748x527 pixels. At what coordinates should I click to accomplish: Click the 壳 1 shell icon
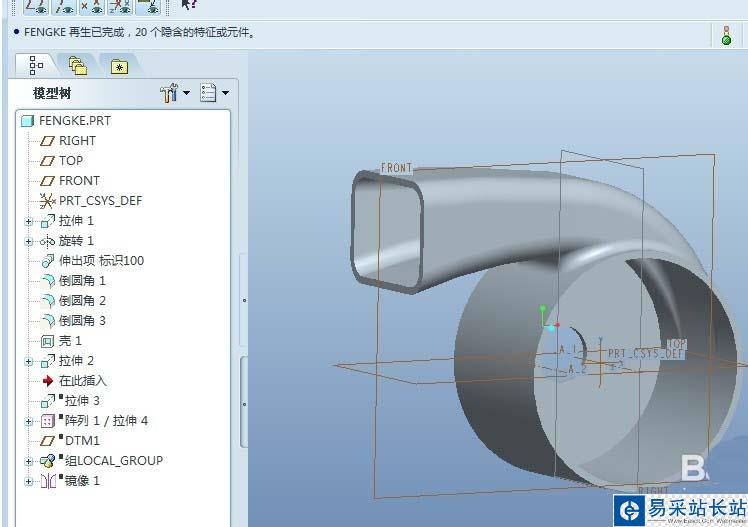(47, 341)
